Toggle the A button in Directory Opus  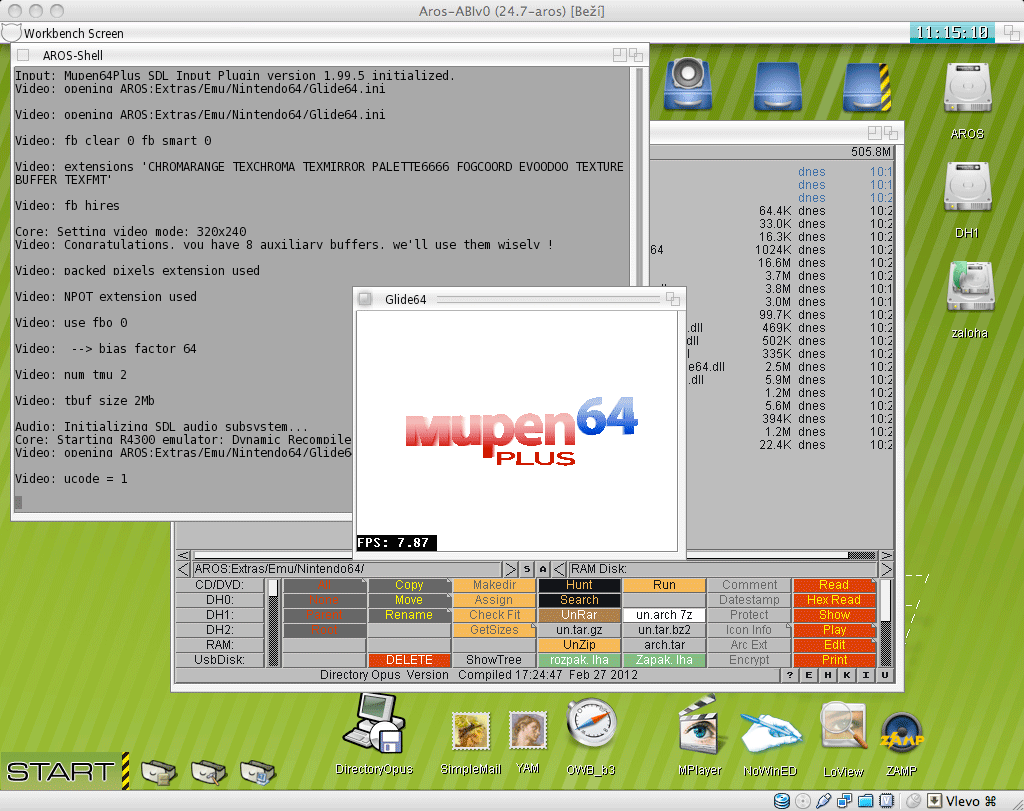543,569
